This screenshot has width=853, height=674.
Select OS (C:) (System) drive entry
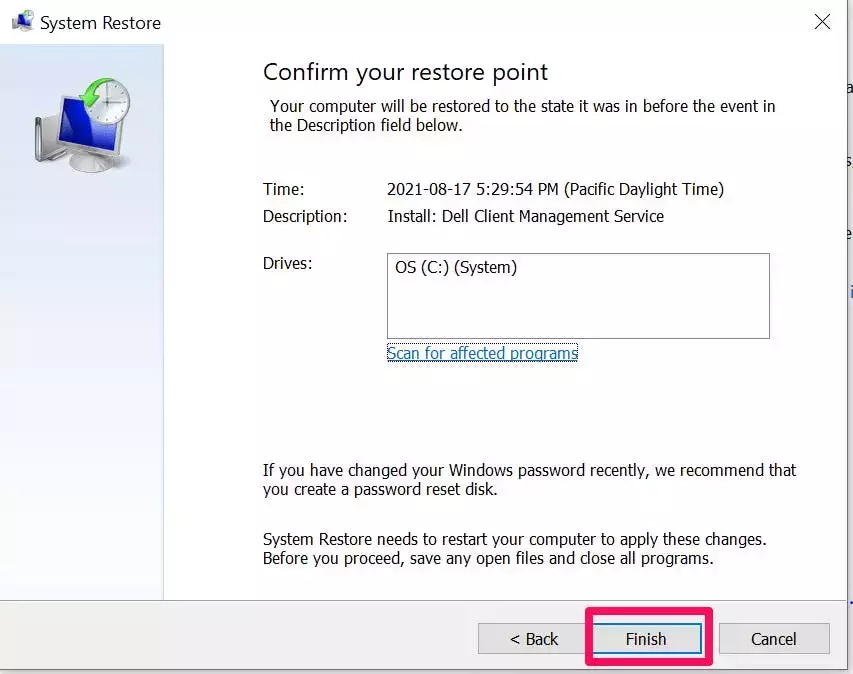(x=456, y=268)
